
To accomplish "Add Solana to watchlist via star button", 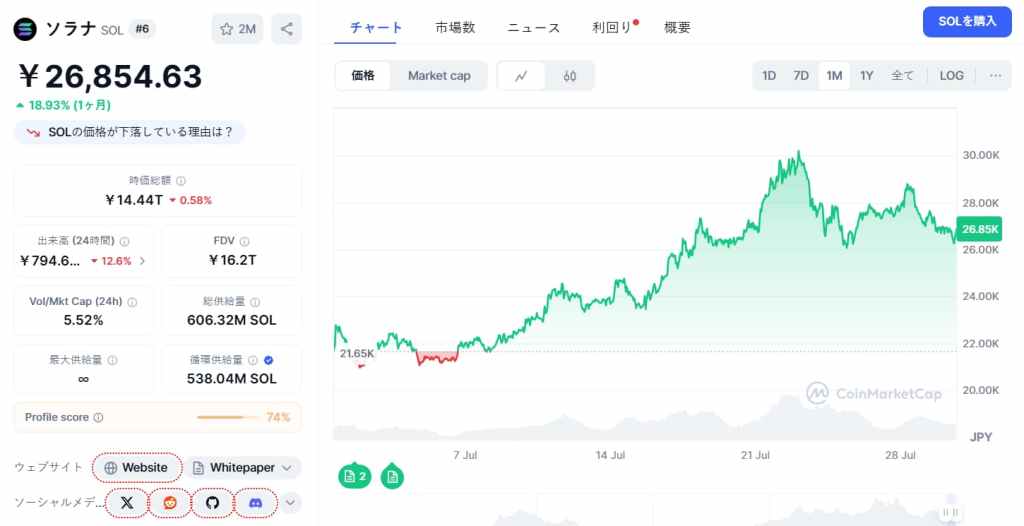I will [237, 29].
